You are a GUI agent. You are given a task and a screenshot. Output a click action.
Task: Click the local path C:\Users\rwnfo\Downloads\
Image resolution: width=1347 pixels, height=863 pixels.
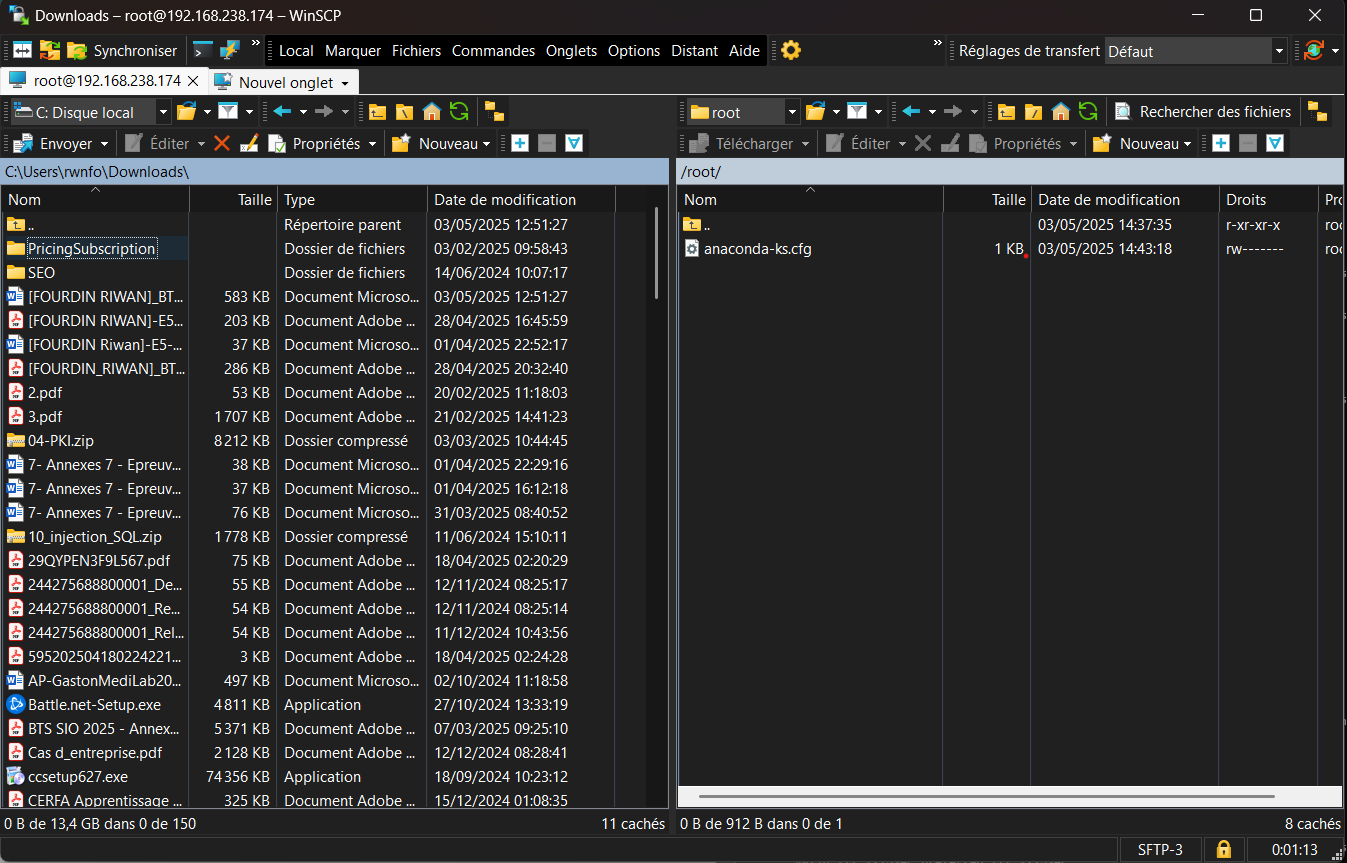point(97,172)
